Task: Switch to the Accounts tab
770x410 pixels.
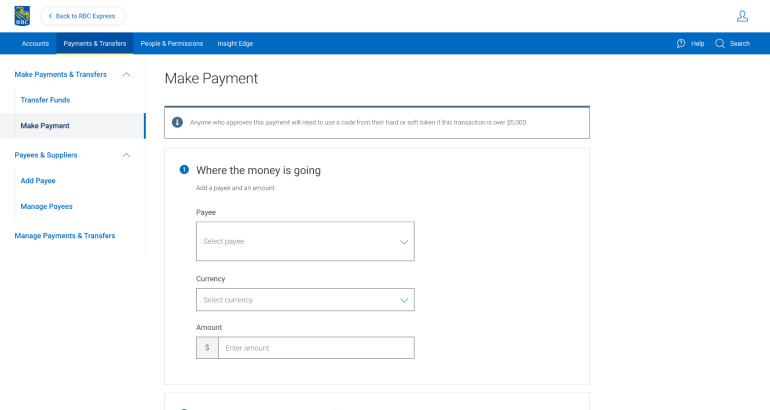Action: pos(35,44)
